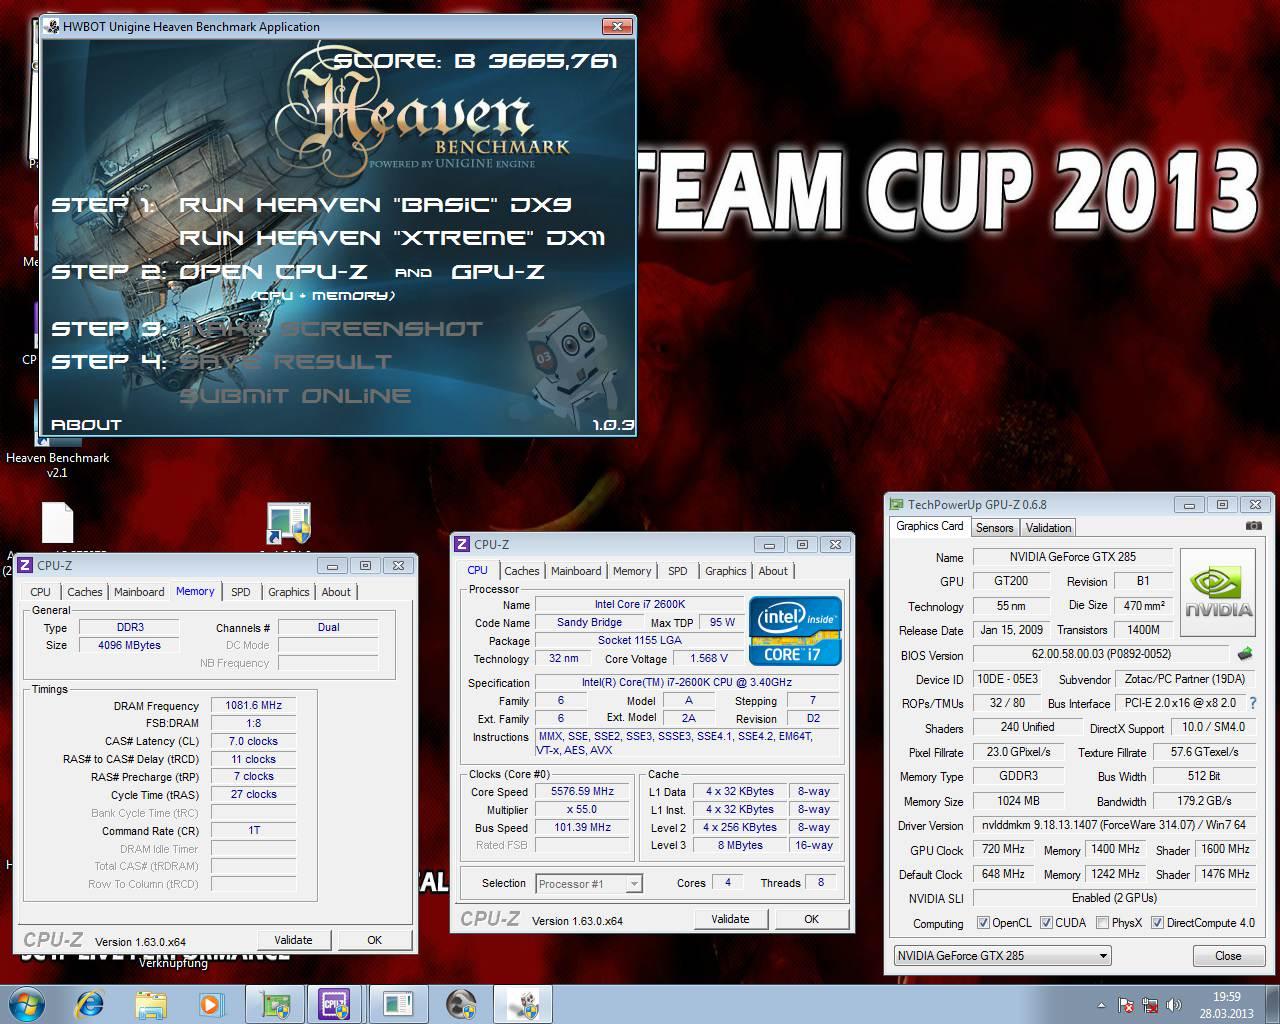Click Save Result in Heaven app

pyautogui.click(x=285, y=361)
